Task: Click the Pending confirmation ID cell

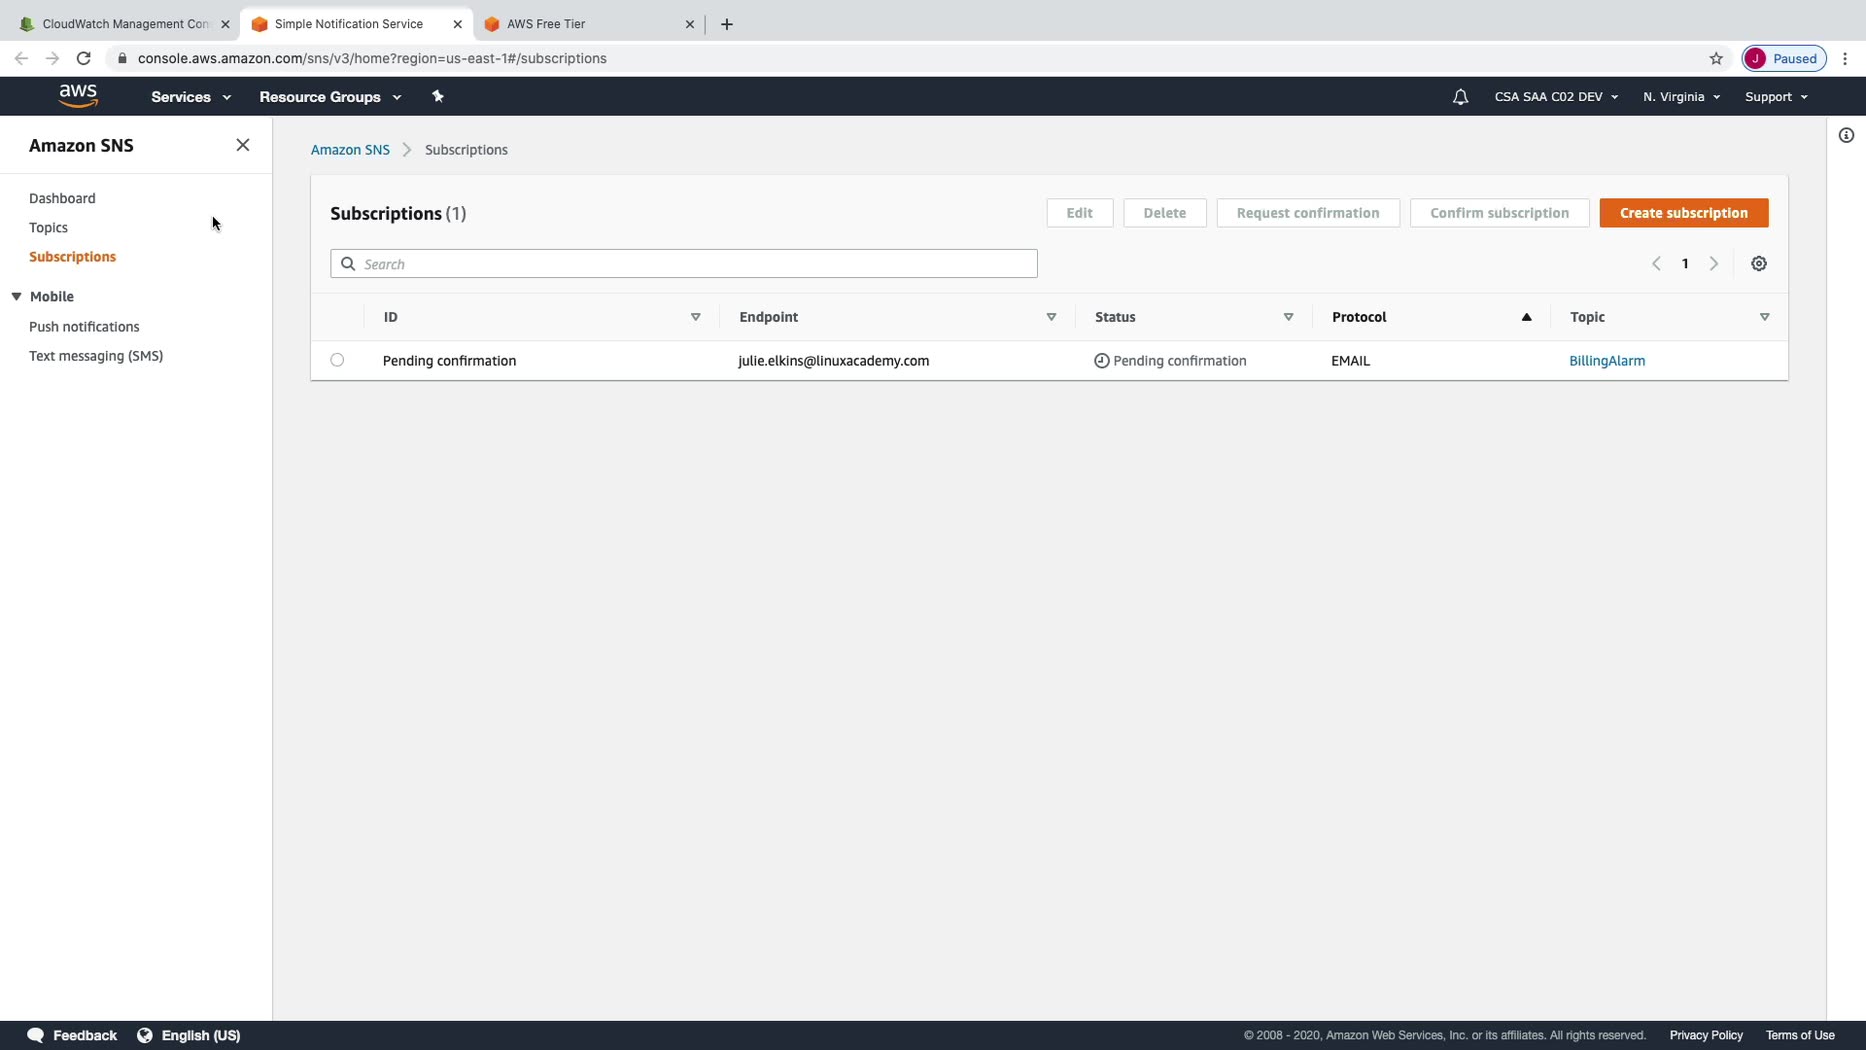Action: pyautogui.click(x=449, y=361)
